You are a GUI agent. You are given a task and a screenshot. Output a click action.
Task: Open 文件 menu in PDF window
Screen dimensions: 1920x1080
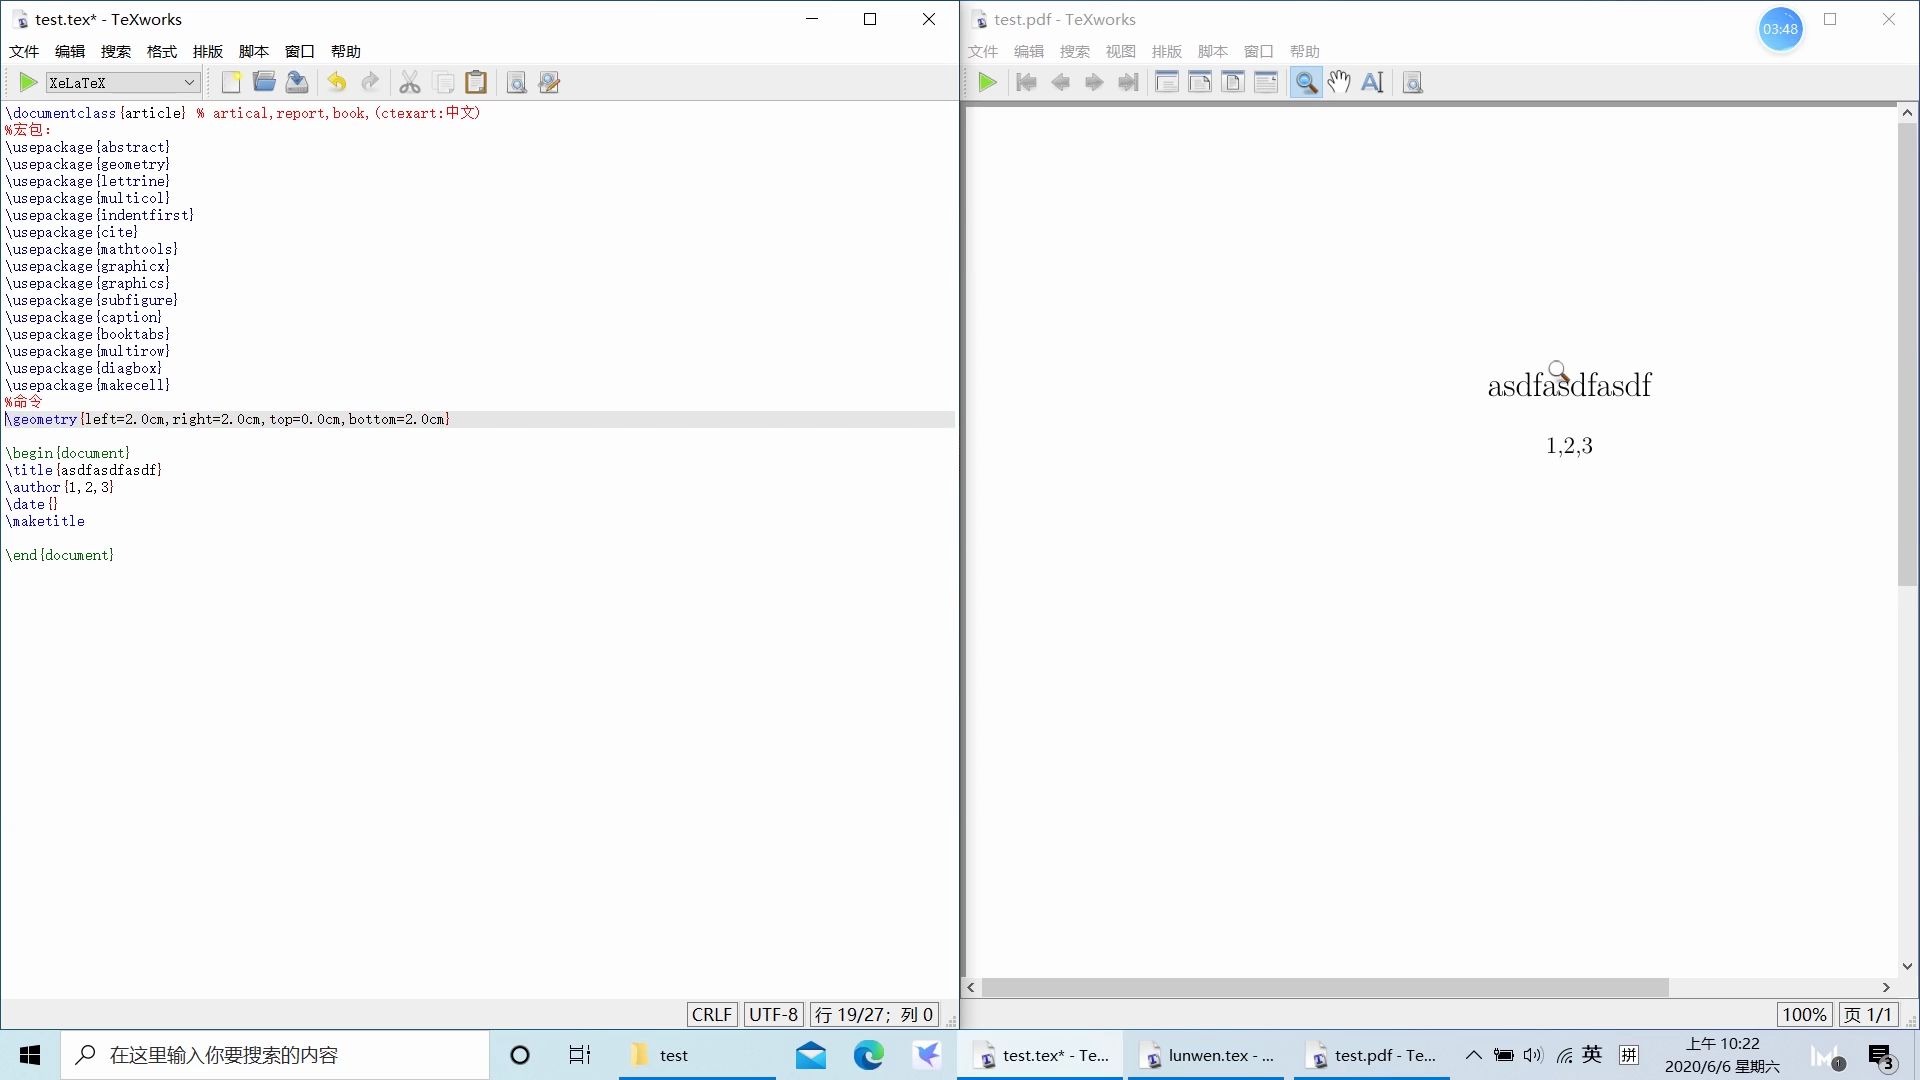pos(983,51)
